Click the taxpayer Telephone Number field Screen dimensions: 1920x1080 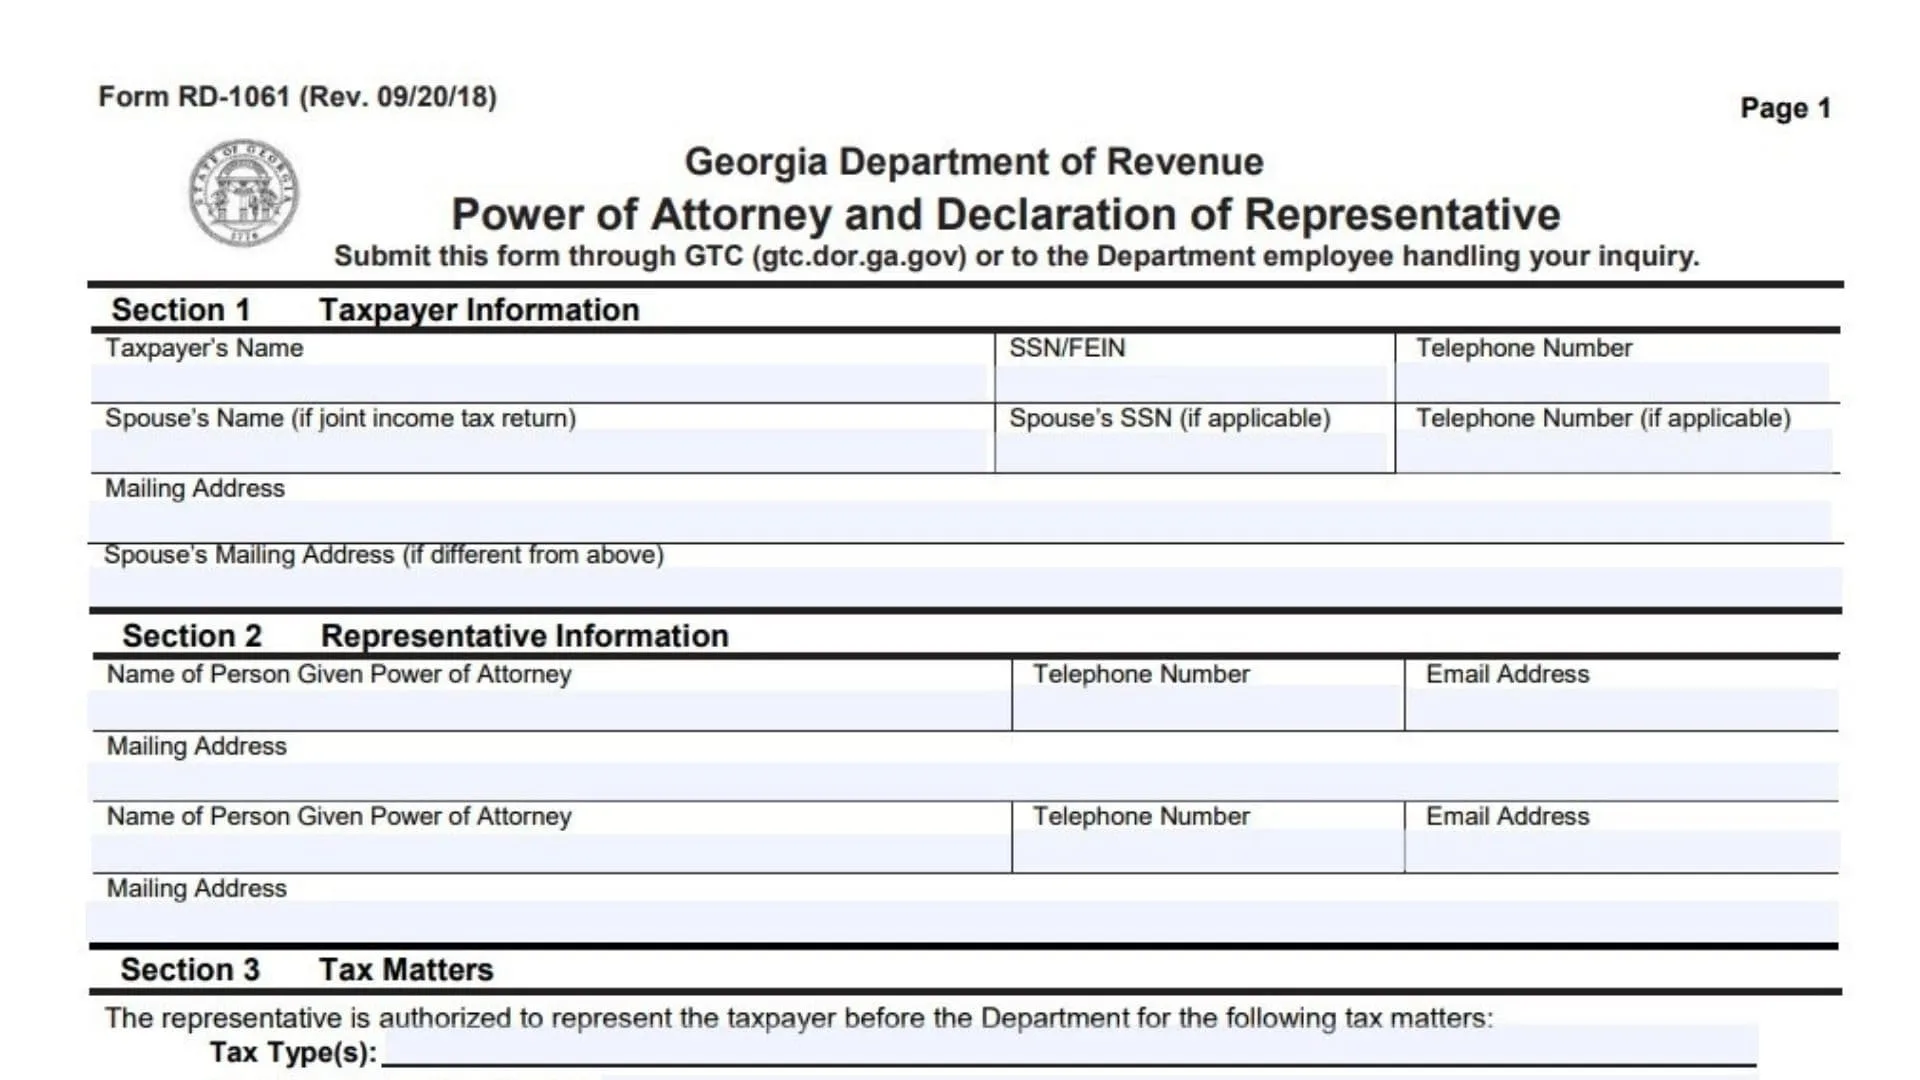click(1612, 383)
